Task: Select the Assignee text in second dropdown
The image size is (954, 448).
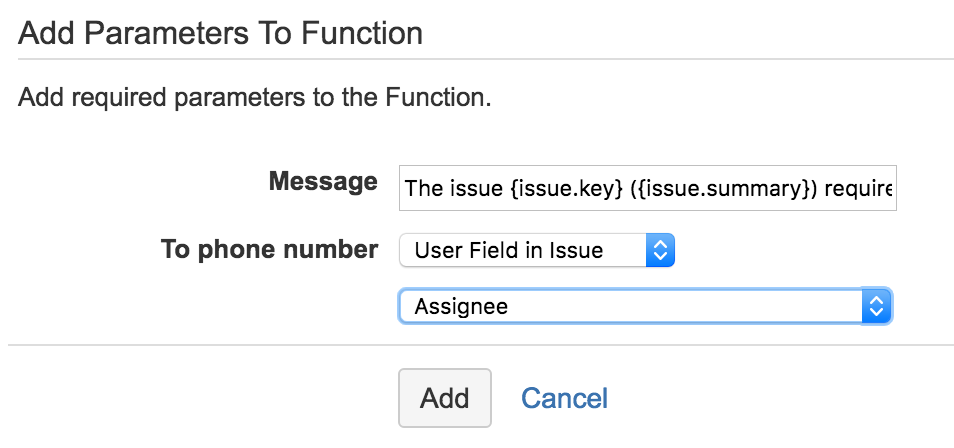Action: pyautogui.click(x=461, y=306)
